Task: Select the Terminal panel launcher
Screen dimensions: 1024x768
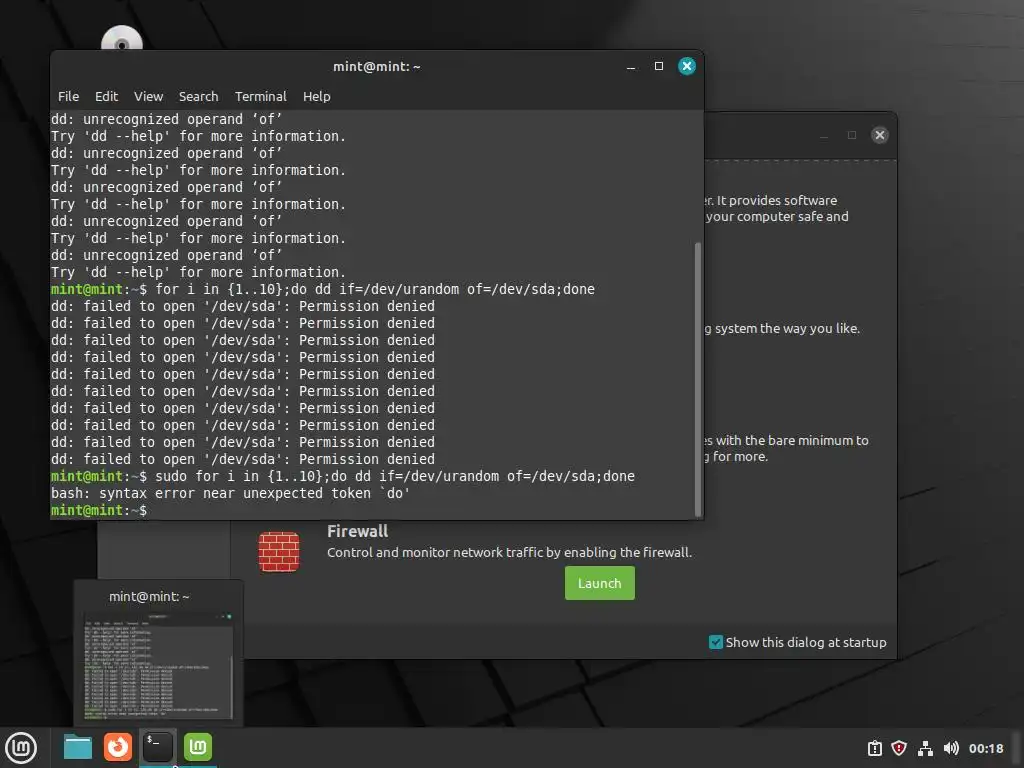Action: pyautogui.click(x=157, y=747)
